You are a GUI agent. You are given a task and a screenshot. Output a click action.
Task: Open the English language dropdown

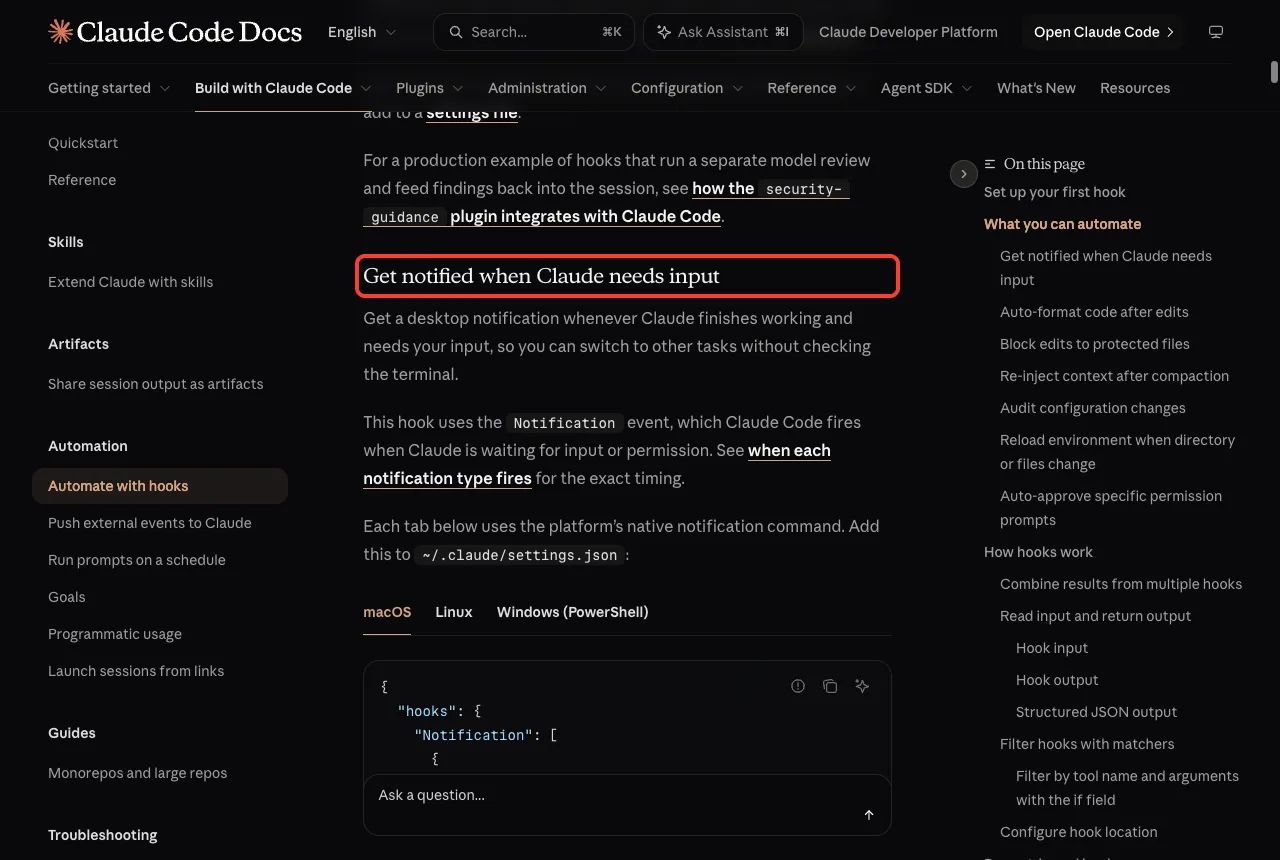click(362, 32)
